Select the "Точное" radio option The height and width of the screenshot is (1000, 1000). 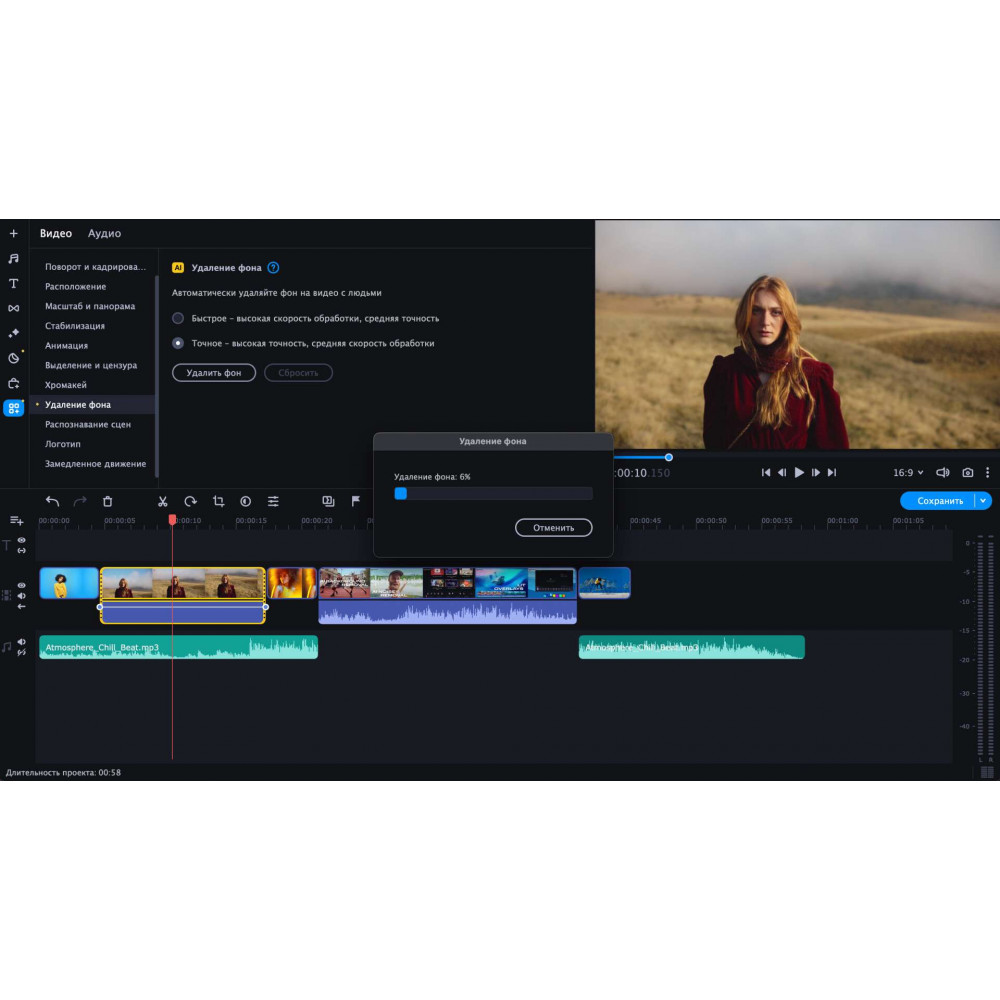[x=178, y=343]
